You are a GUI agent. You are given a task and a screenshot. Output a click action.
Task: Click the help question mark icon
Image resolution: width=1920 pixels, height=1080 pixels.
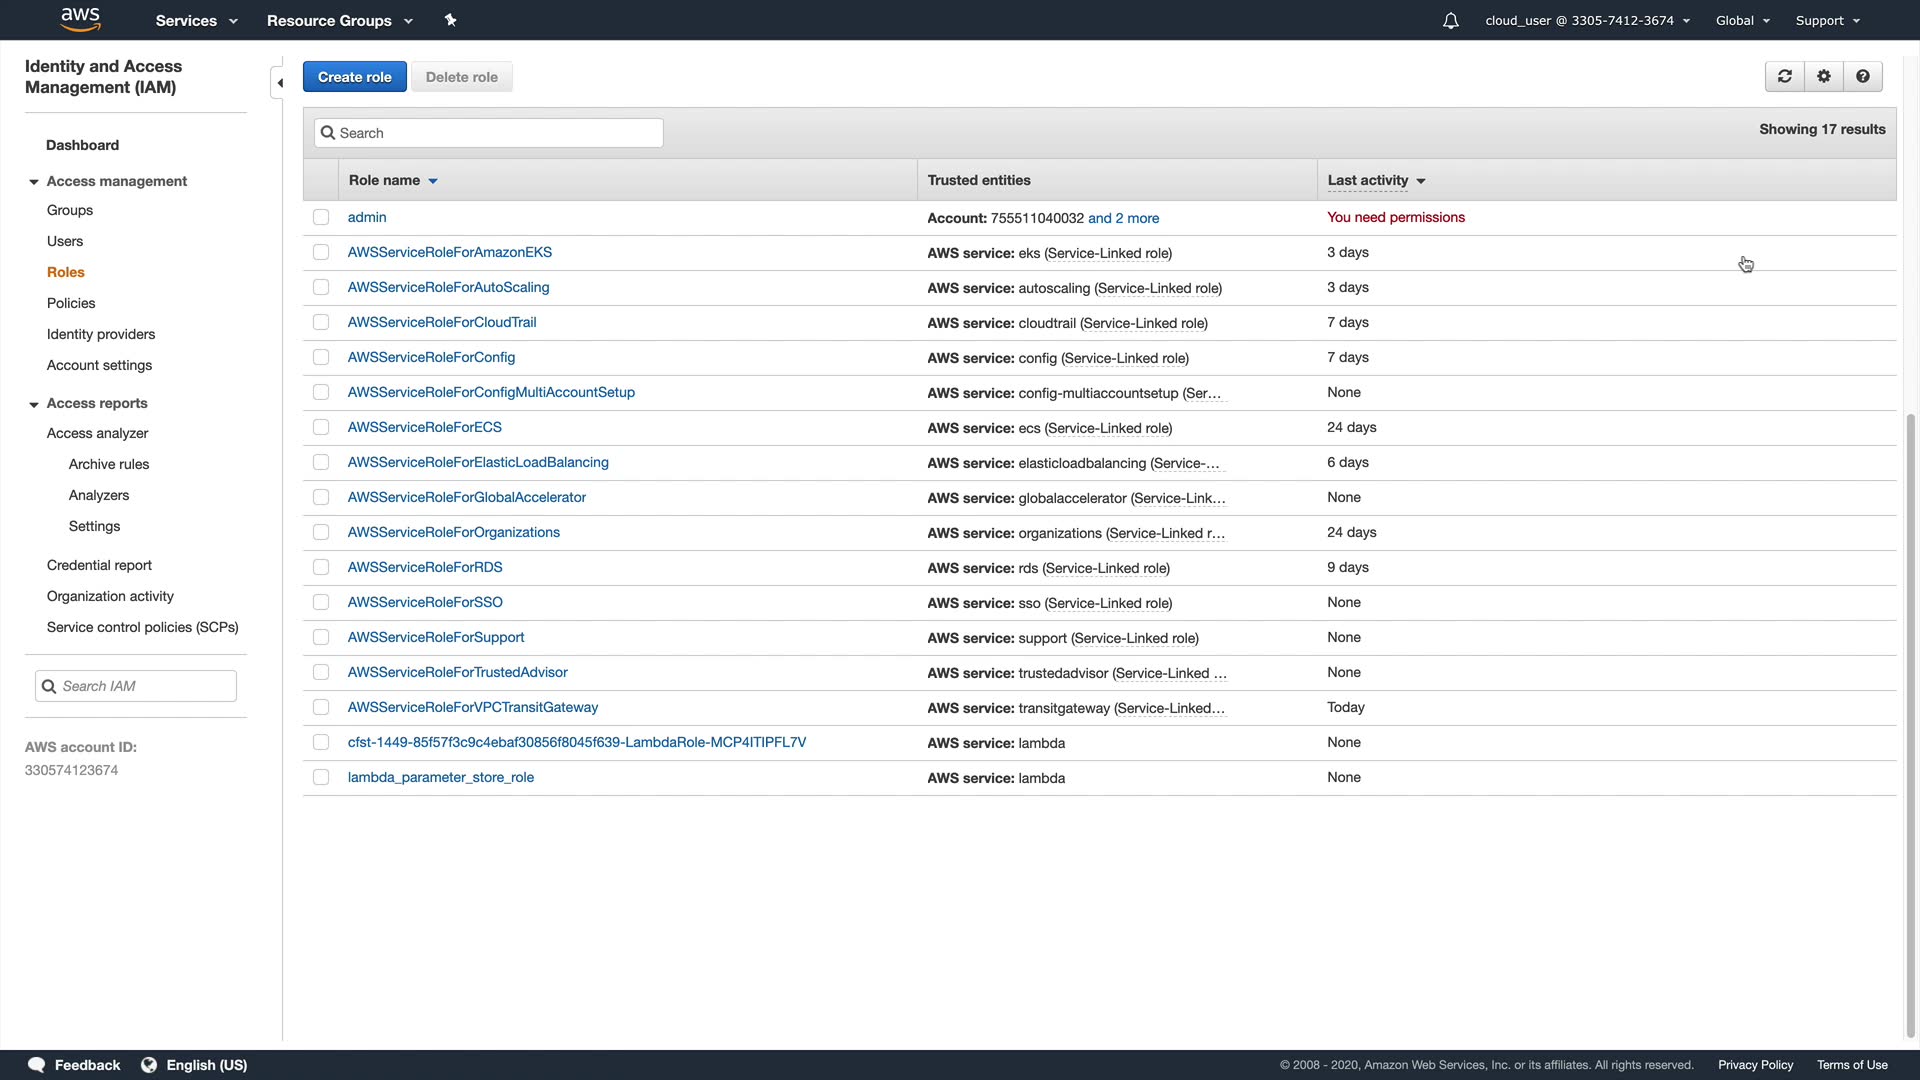1863,77
